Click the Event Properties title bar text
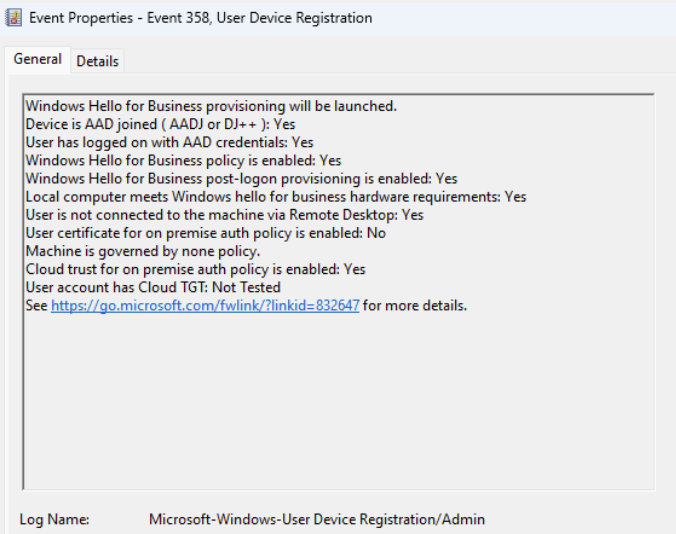676x534 pixels. click(201, 18)
